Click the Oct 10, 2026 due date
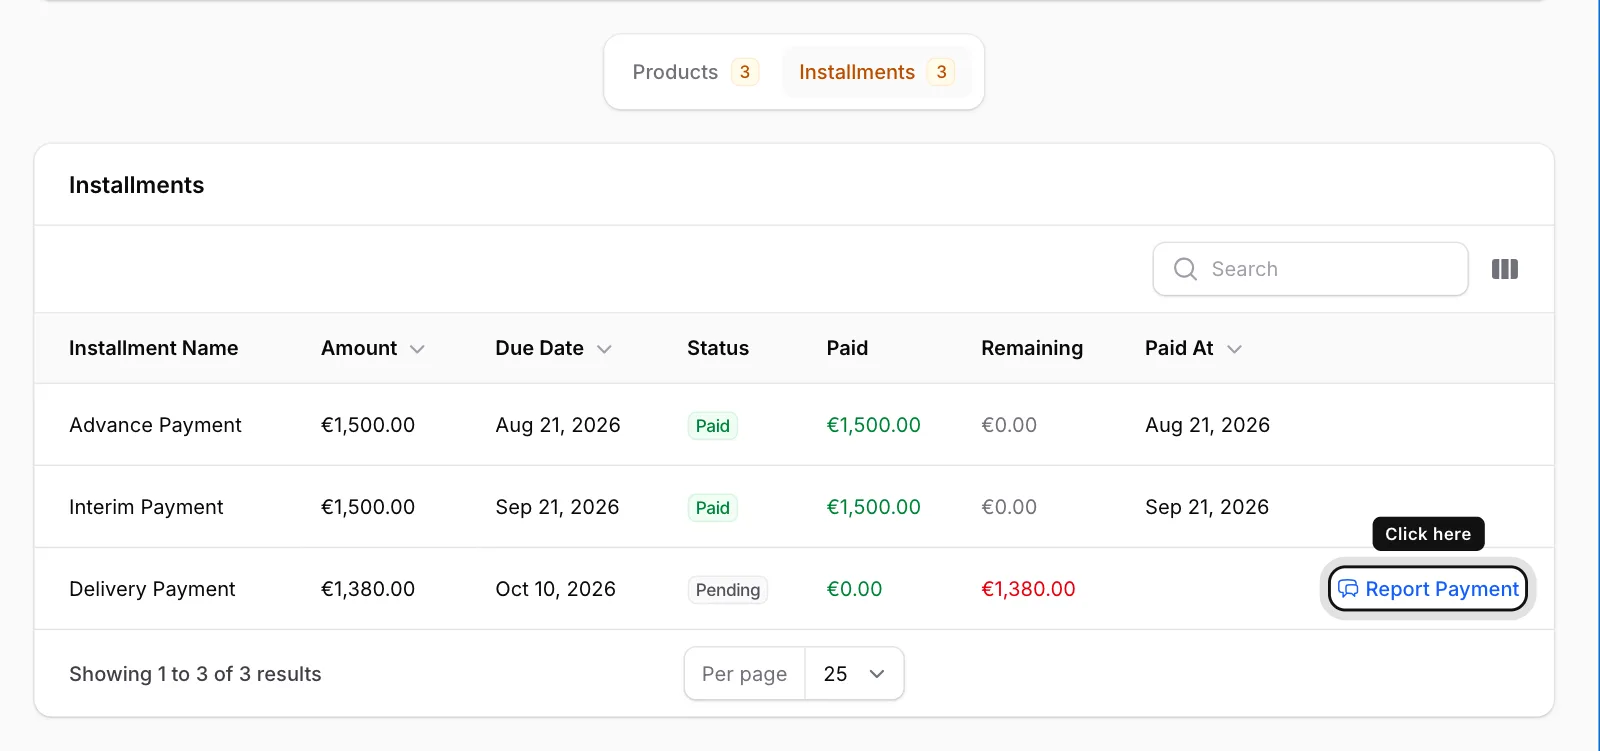The image size is (1600, 751). pos(555,589)
